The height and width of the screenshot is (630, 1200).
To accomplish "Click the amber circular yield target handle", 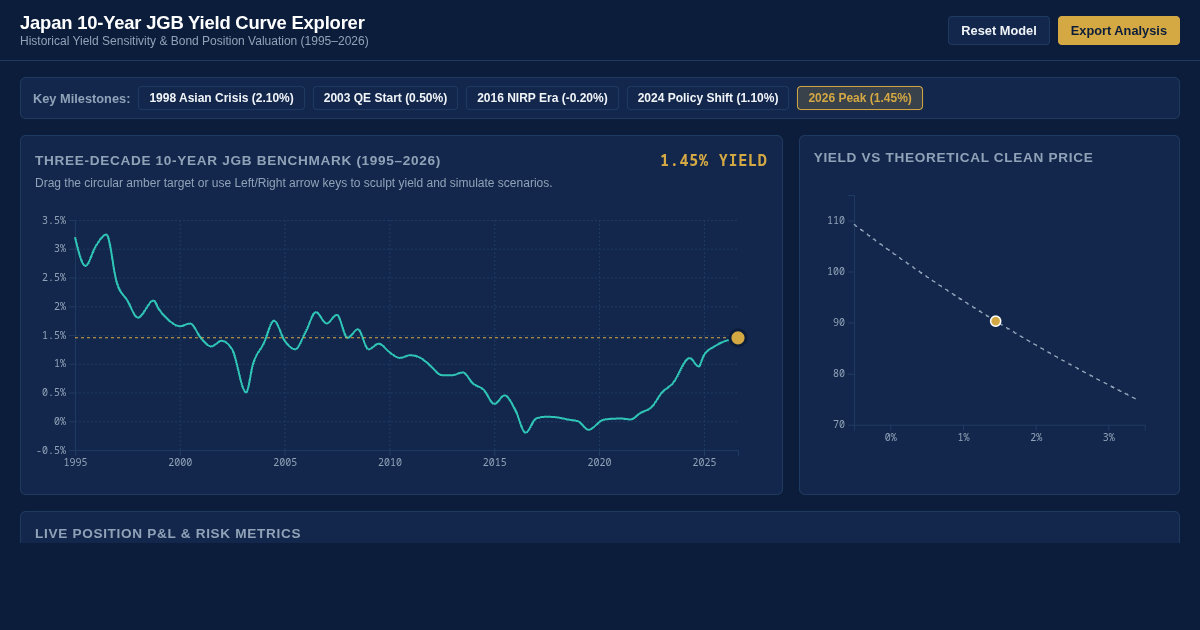I will point(738,338).
